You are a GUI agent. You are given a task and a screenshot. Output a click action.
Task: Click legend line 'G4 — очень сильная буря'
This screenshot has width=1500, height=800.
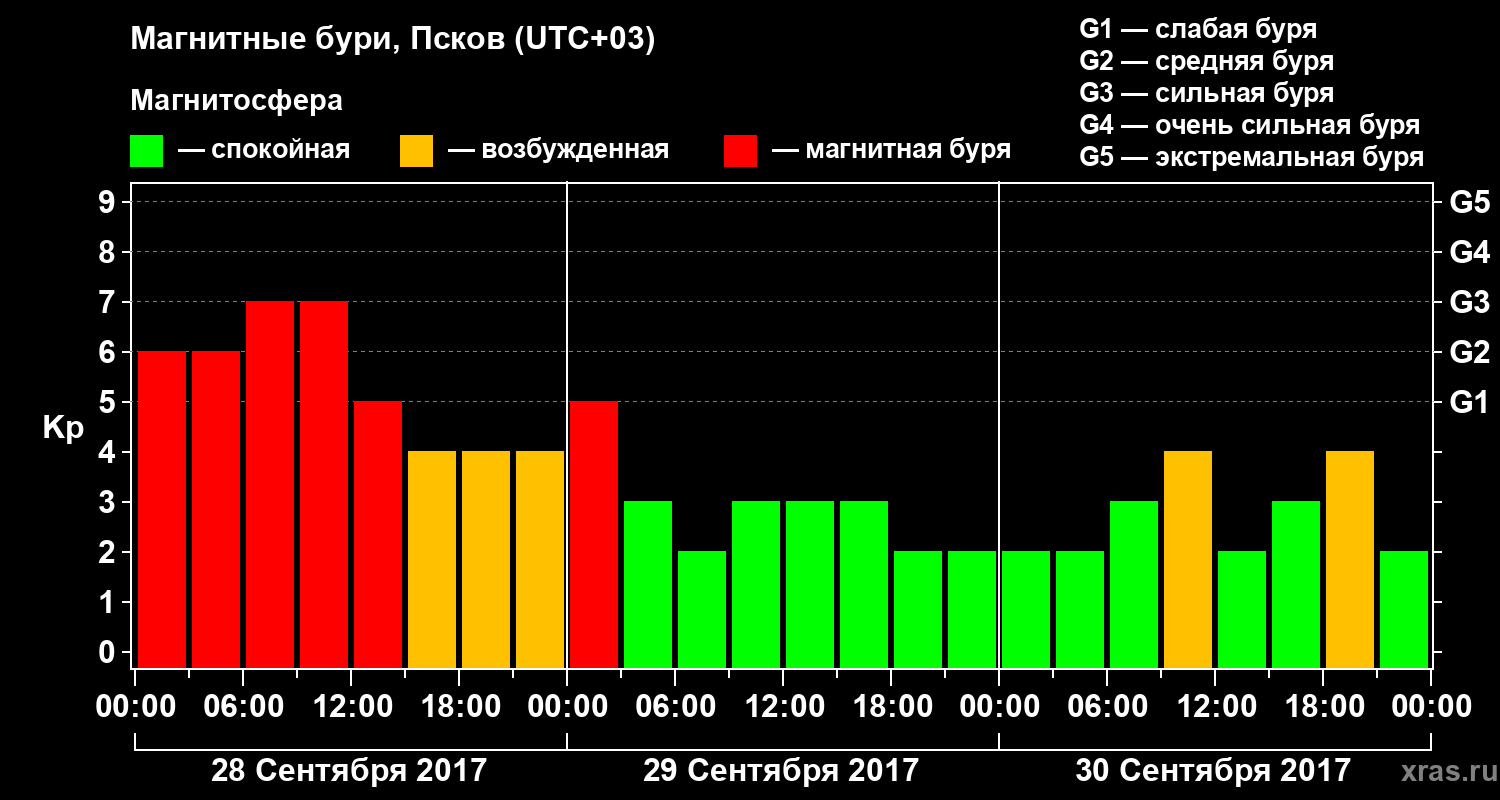(1250, 125)
